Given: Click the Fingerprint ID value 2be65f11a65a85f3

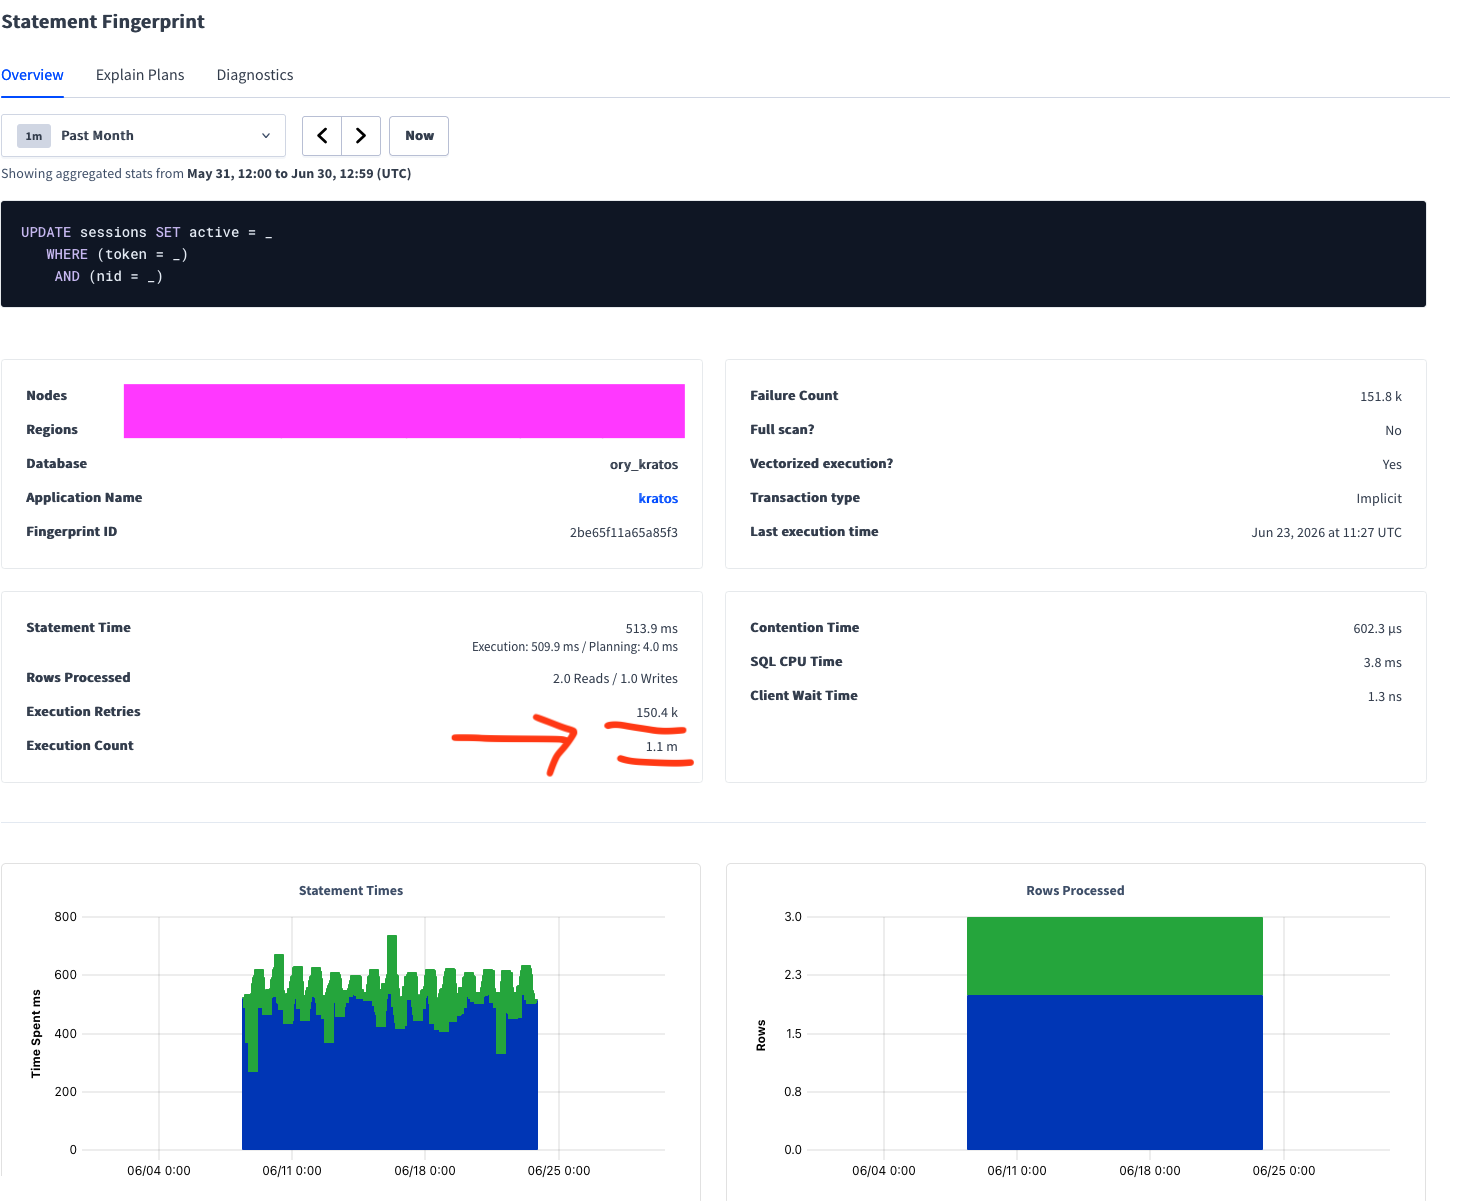Looking at the screenshot, I should [624, 532].
